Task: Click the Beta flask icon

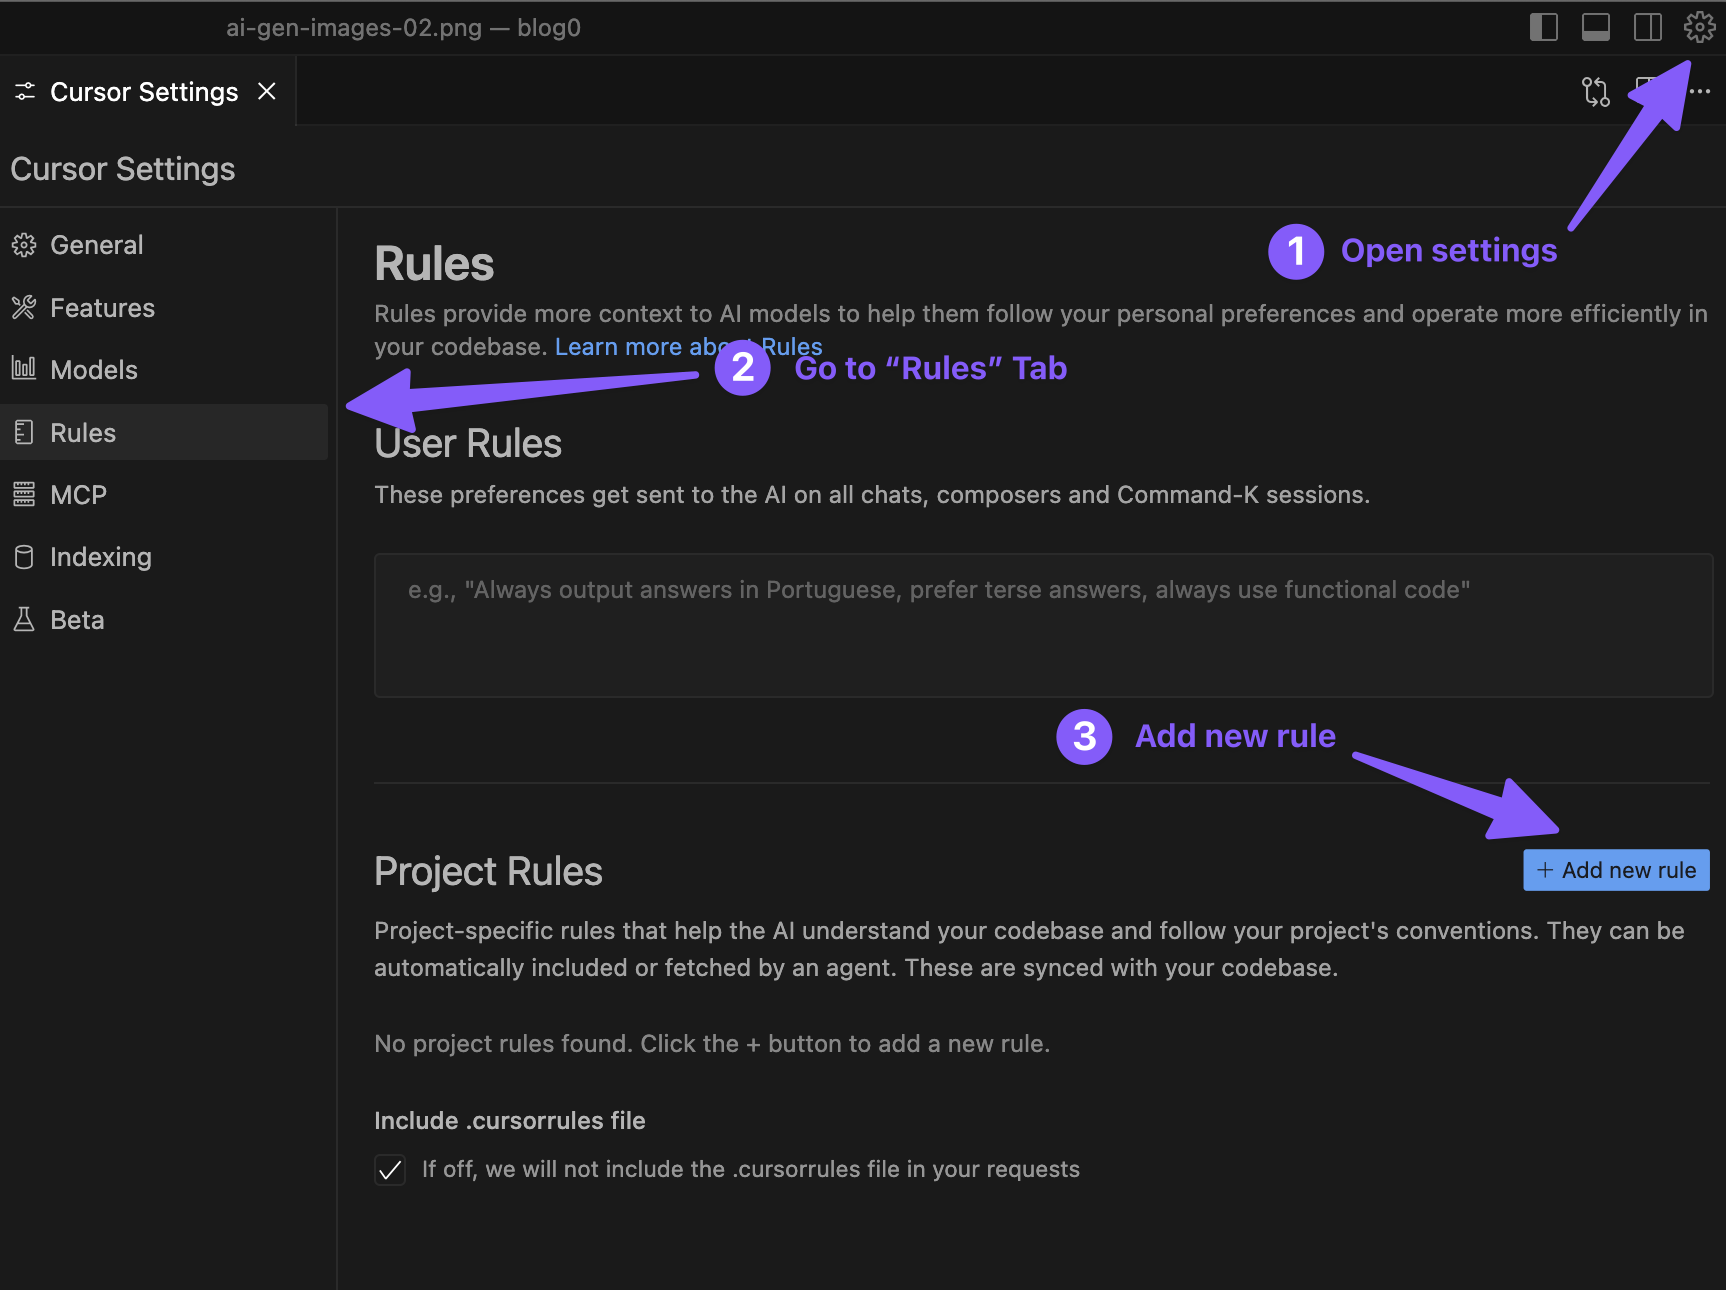Action: (24, 620)
